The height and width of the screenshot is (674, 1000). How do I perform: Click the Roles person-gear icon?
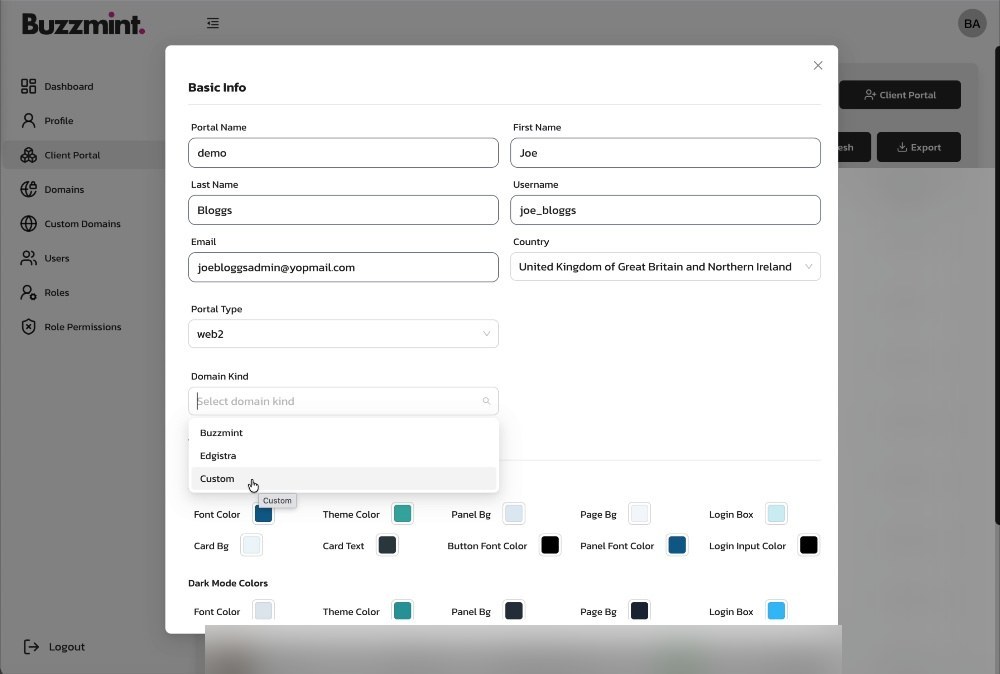tap(28, 293)
